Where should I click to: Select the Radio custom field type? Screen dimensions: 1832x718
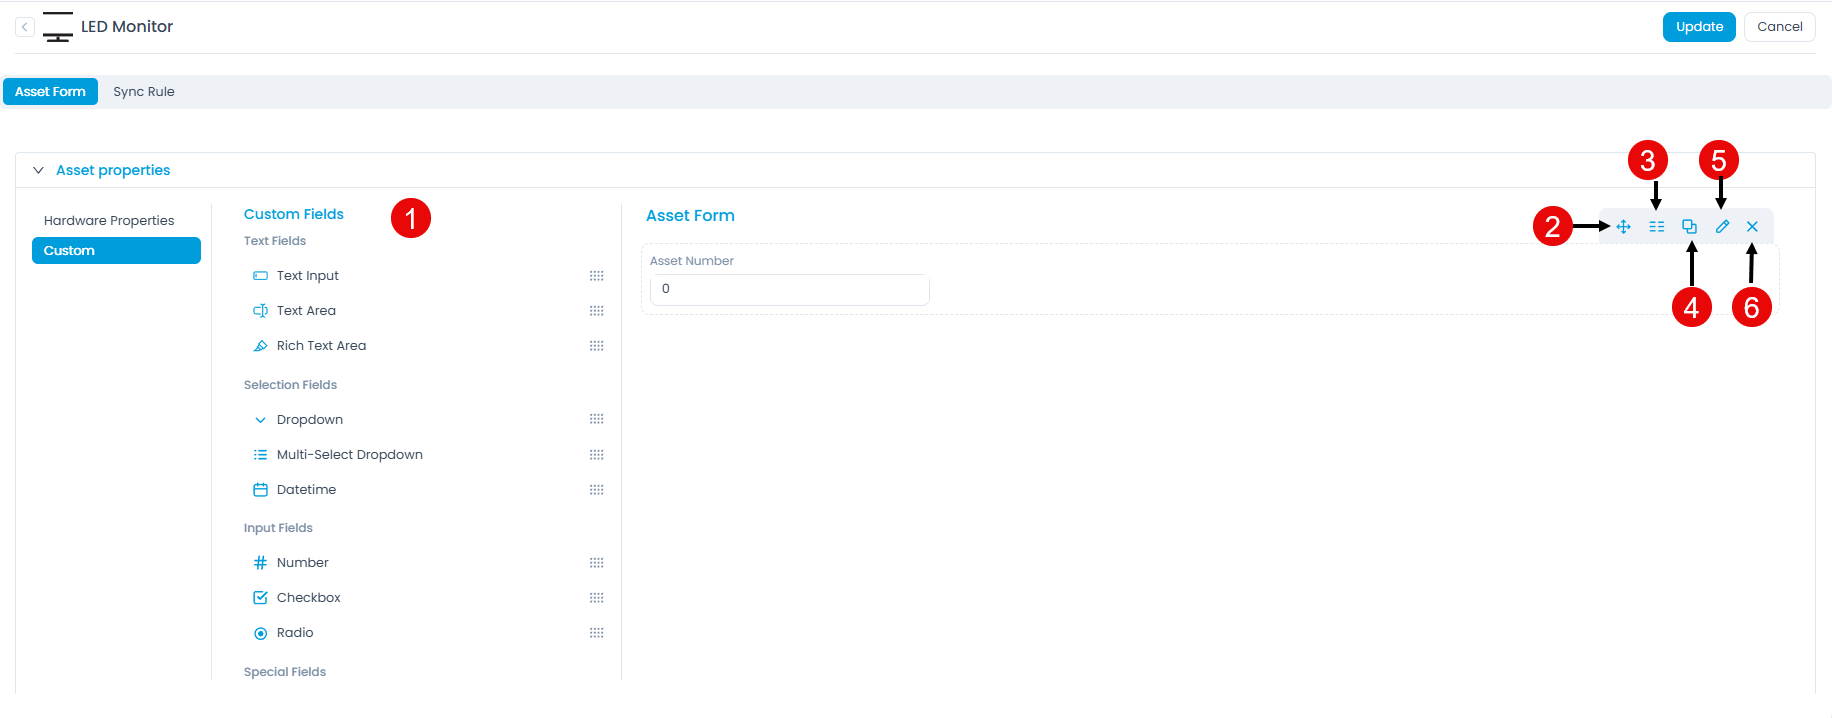(295, 633)
